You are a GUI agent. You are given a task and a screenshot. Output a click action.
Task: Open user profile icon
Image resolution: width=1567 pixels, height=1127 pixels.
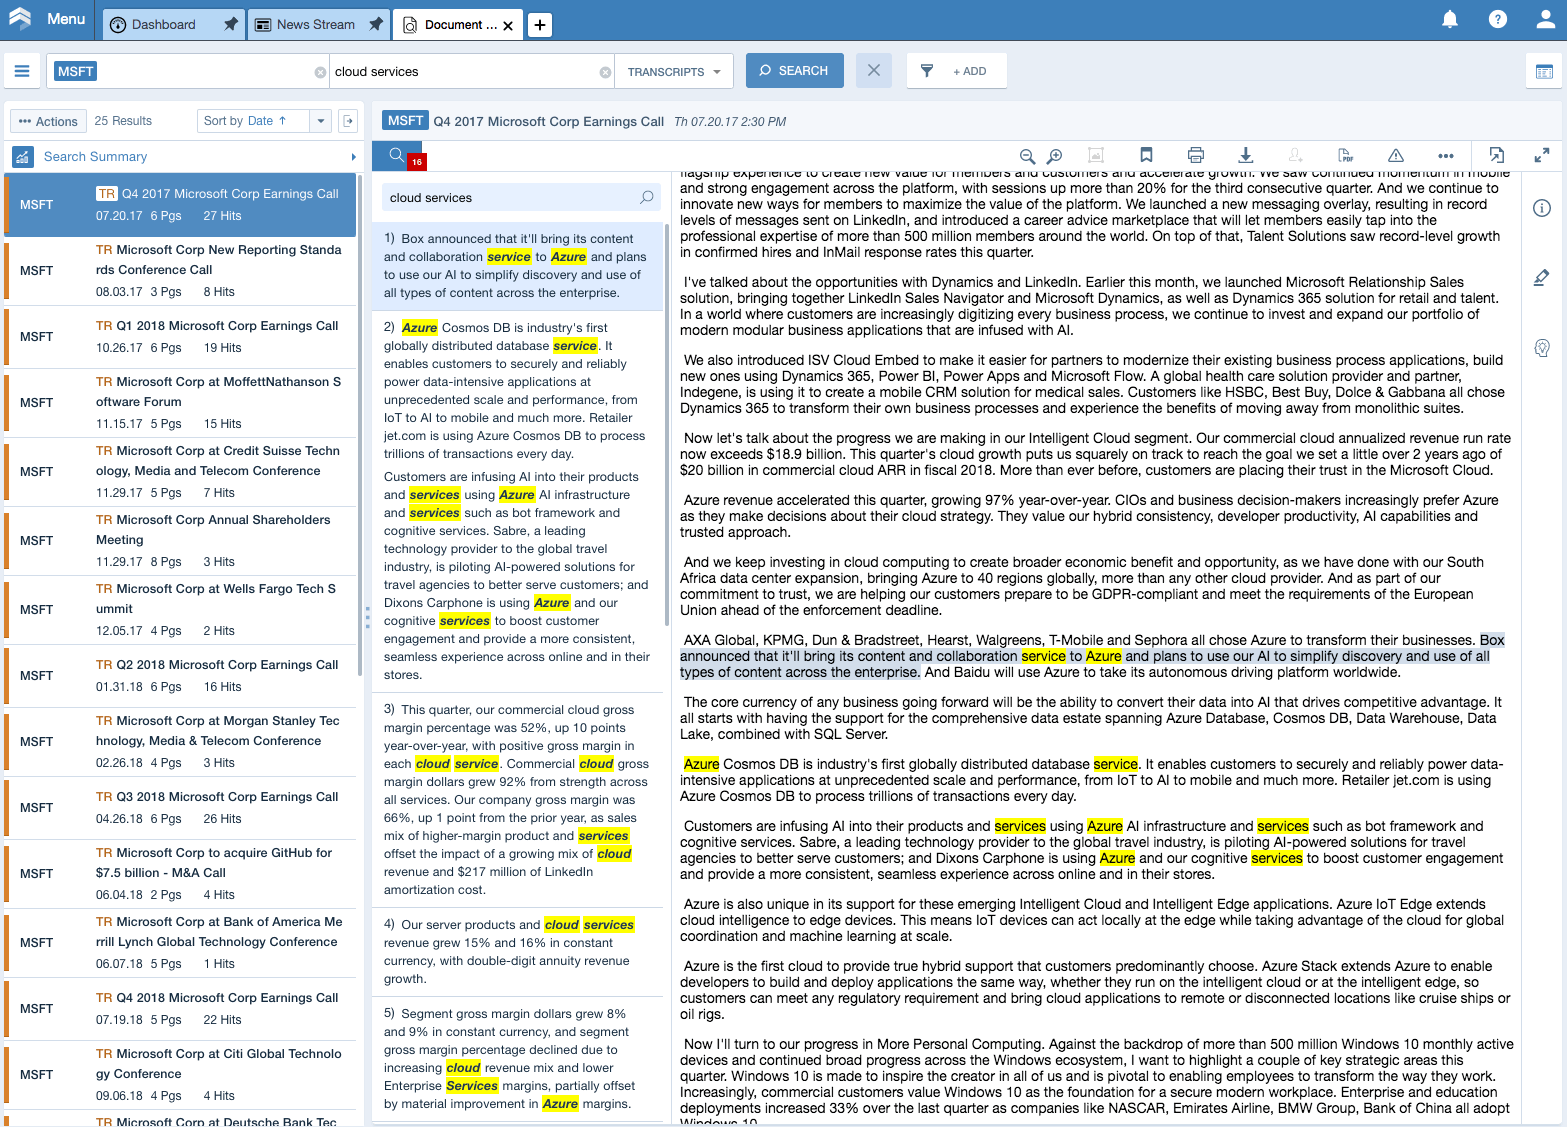[x=1545, y=19]
